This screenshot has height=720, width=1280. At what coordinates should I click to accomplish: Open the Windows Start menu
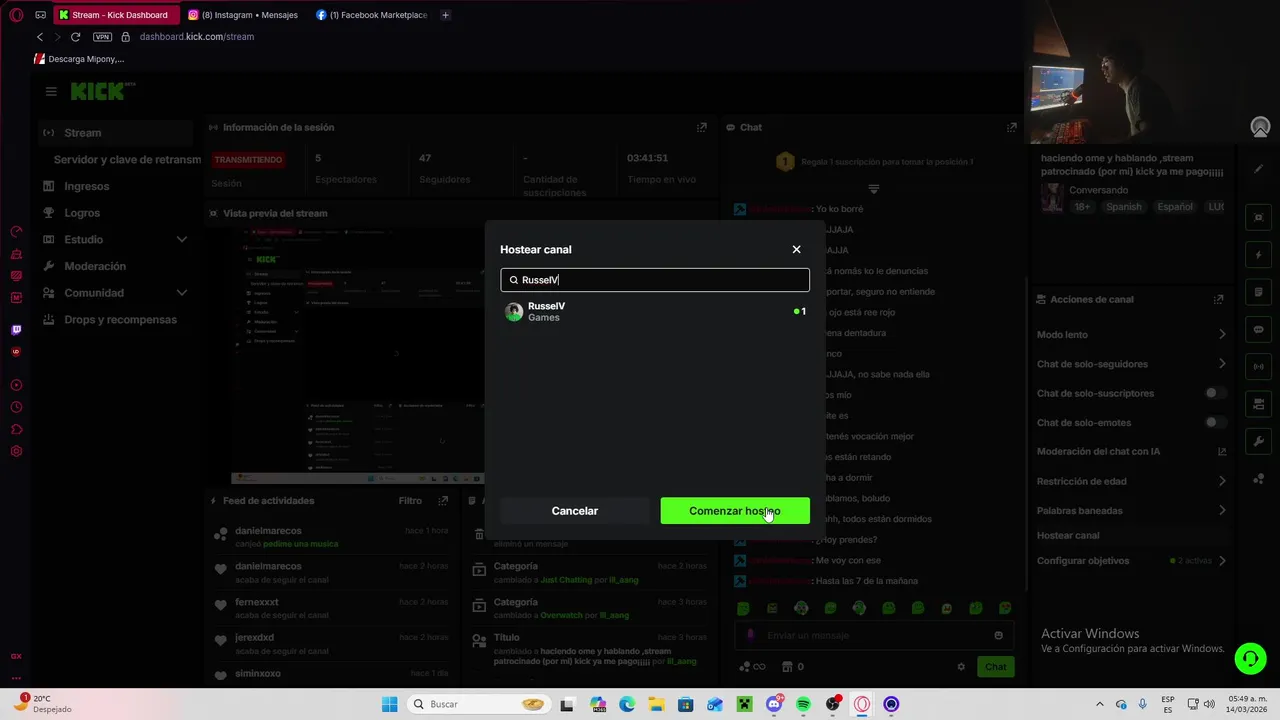pyautogui.click(x=390, y=704)
